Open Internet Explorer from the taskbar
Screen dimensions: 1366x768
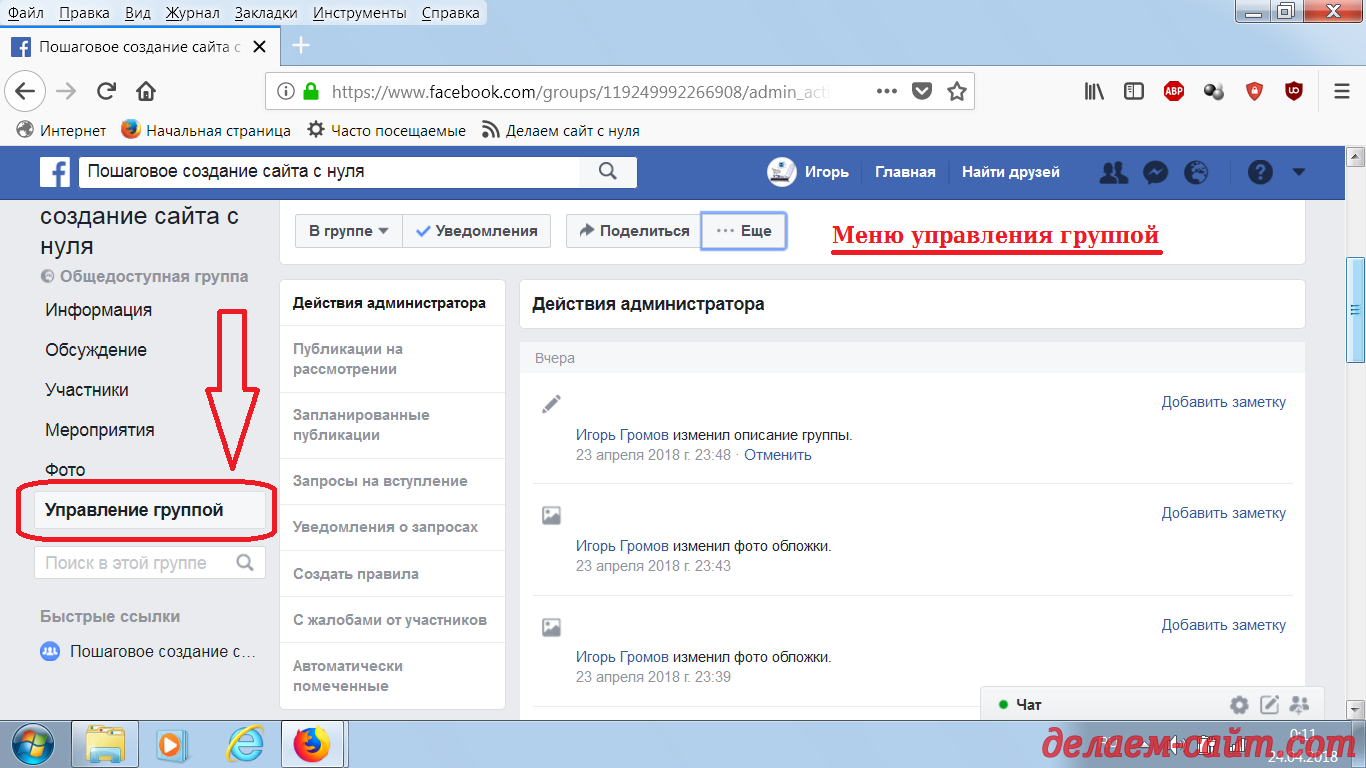pos(242,744)
